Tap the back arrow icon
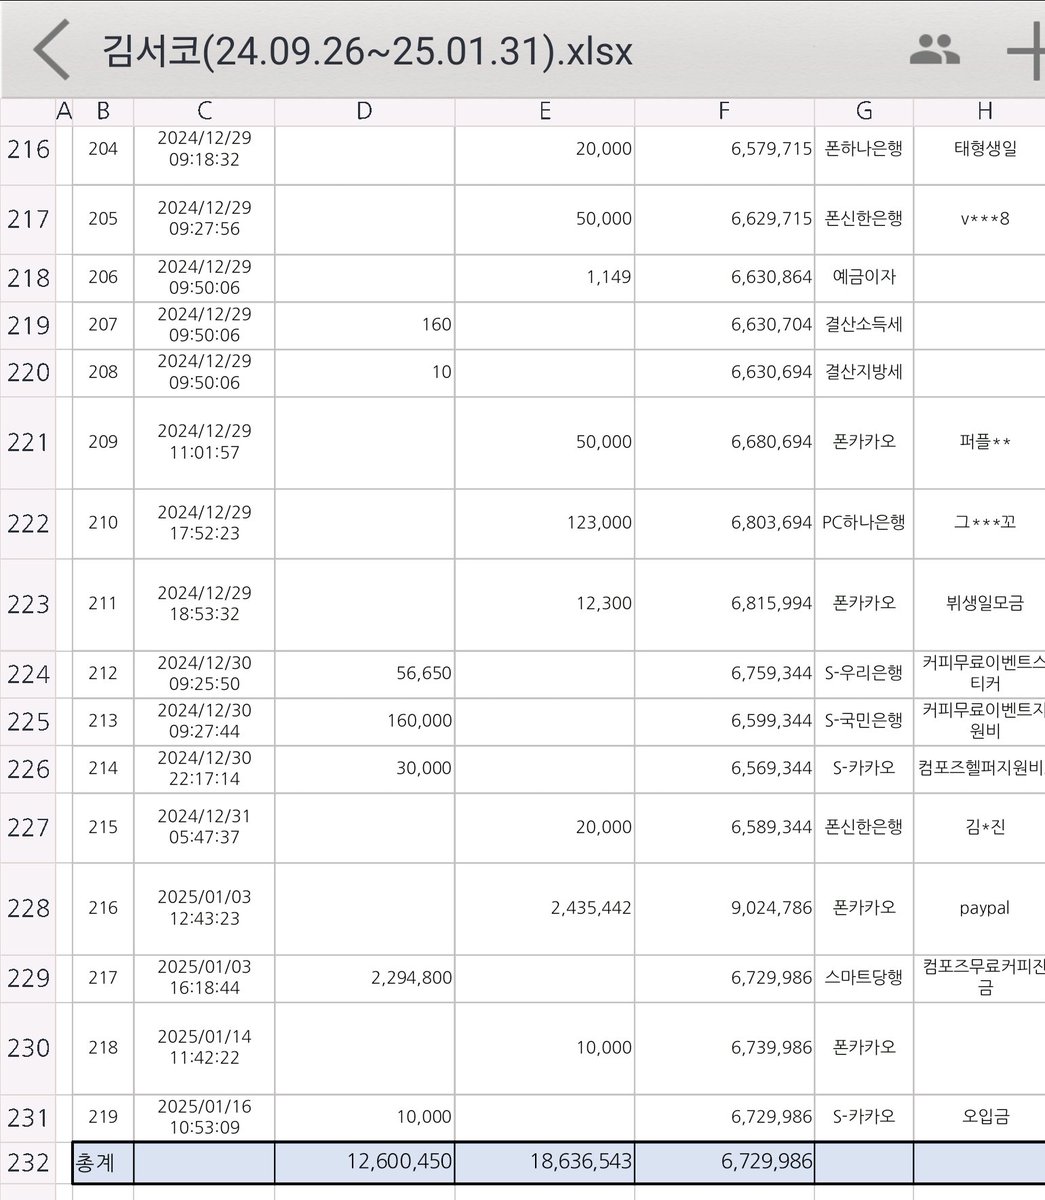The height and width of the screenshot is (1200, 1045). point(52,50)
